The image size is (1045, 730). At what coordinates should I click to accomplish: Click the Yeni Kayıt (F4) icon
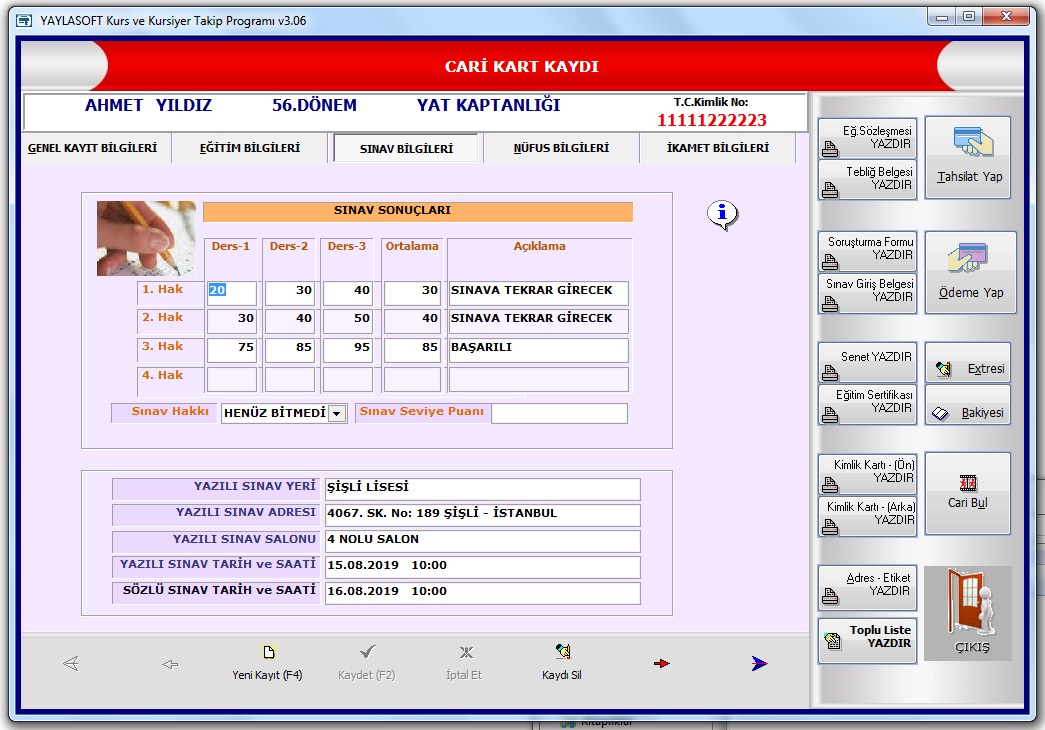click(269, 652)
